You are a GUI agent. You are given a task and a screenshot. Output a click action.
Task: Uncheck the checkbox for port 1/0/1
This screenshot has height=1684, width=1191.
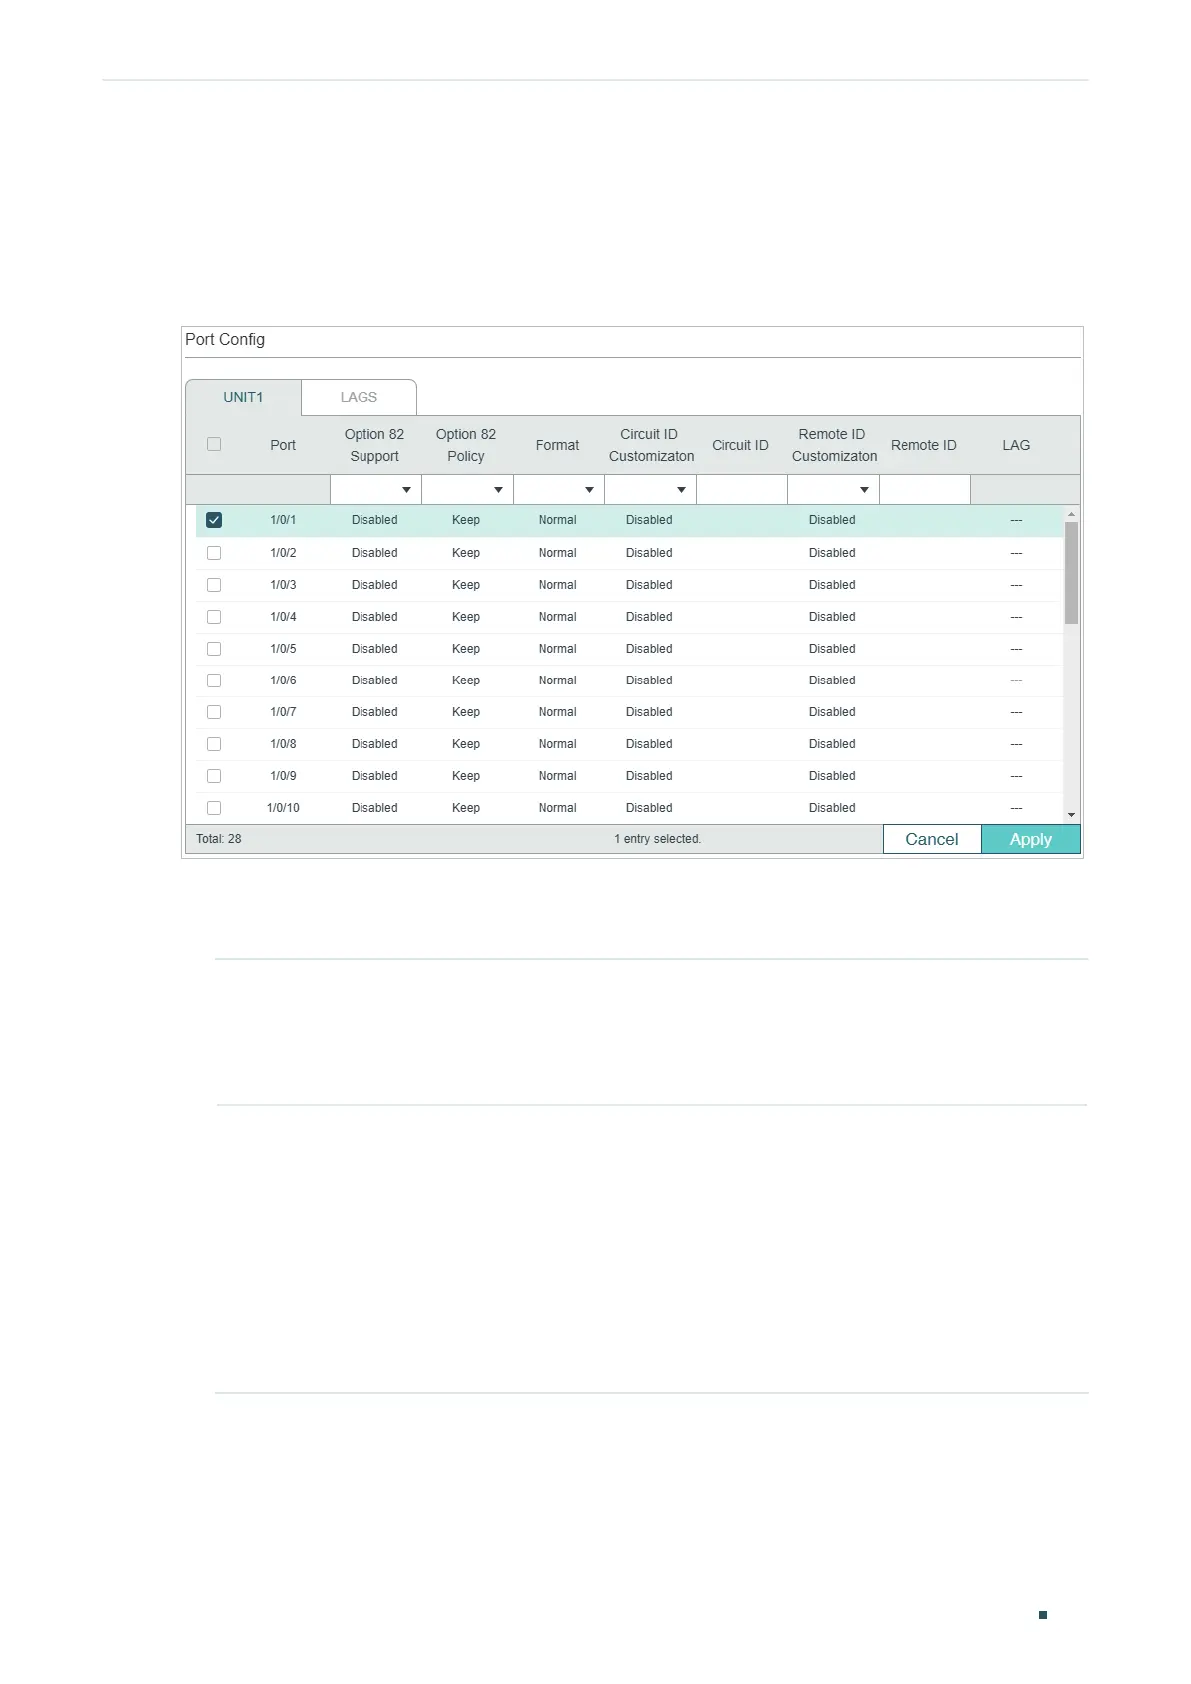click(x=214, y=520)
